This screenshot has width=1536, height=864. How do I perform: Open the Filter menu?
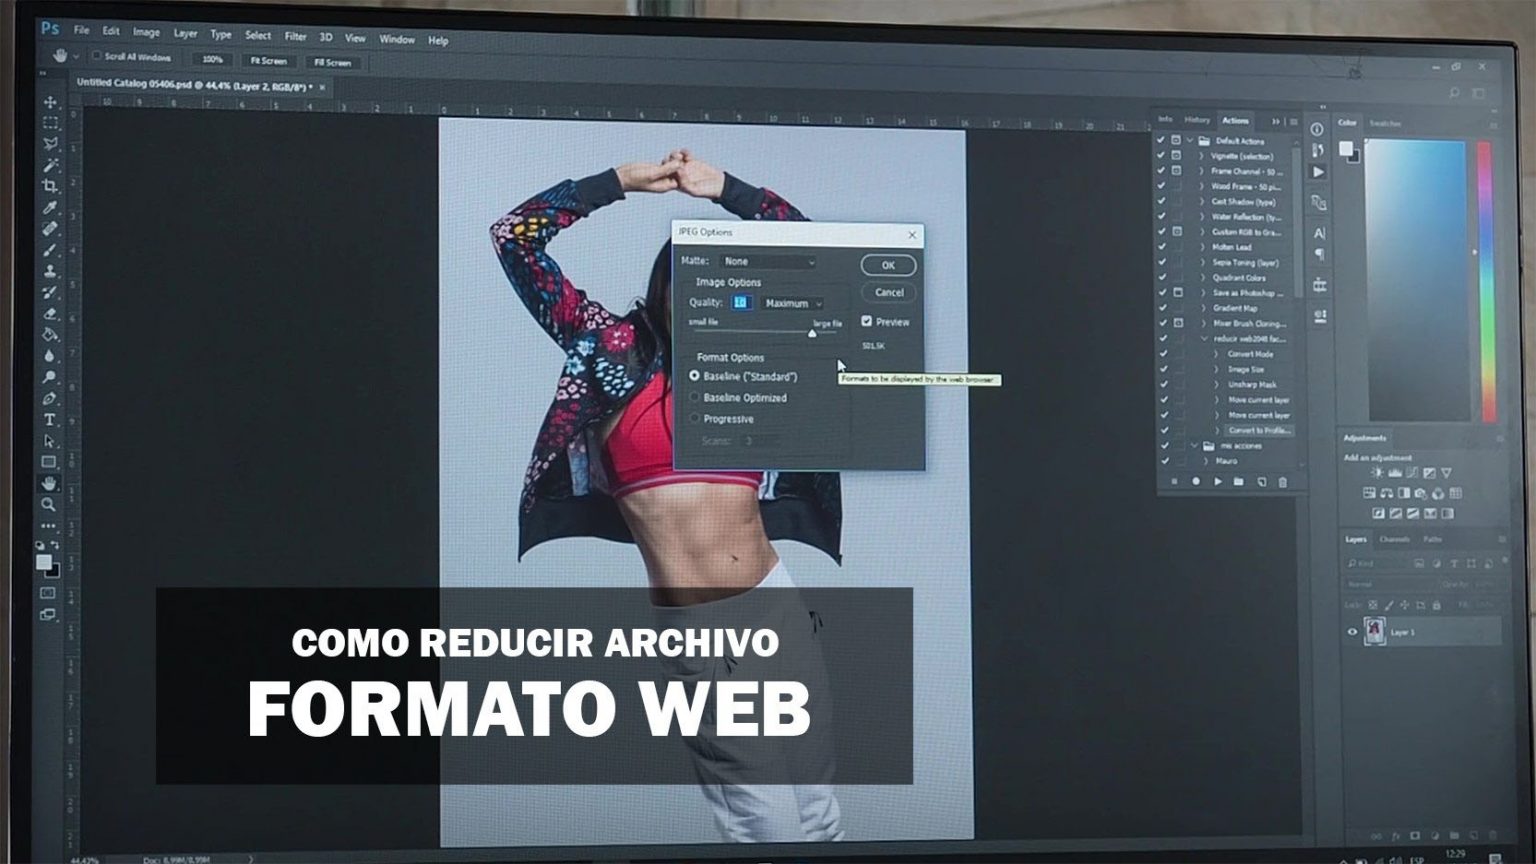295,36
